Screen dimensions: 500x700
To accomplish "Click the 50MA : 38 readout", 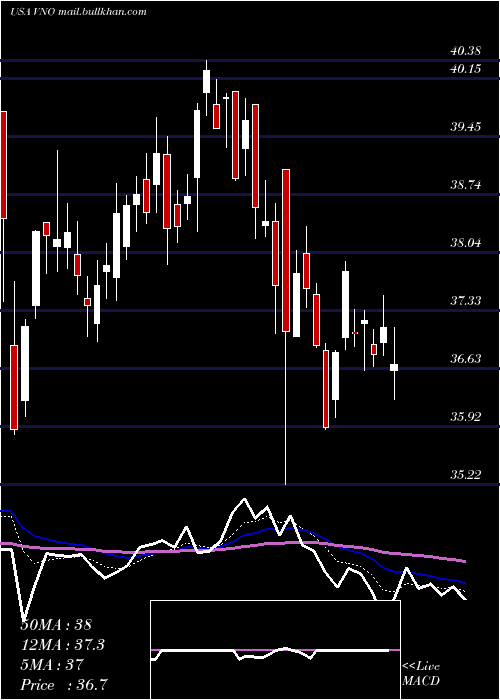I will (56, 625).
